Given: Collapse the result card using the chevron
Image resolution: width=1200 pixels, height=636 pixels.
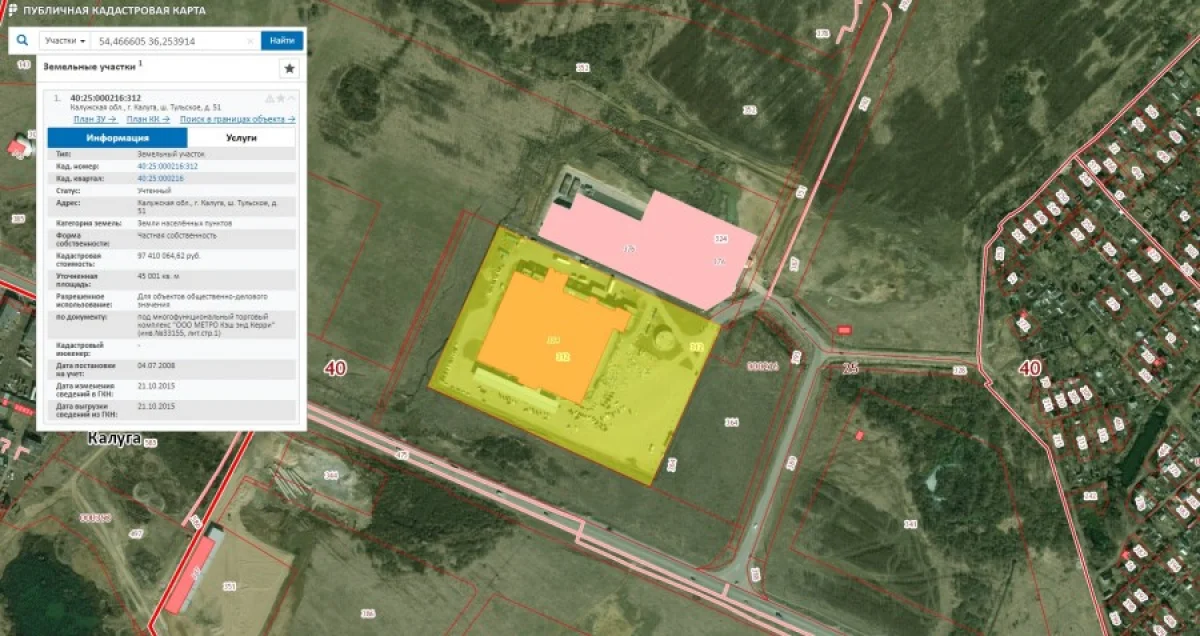Looking at the screenshot, I should (292, 97).
